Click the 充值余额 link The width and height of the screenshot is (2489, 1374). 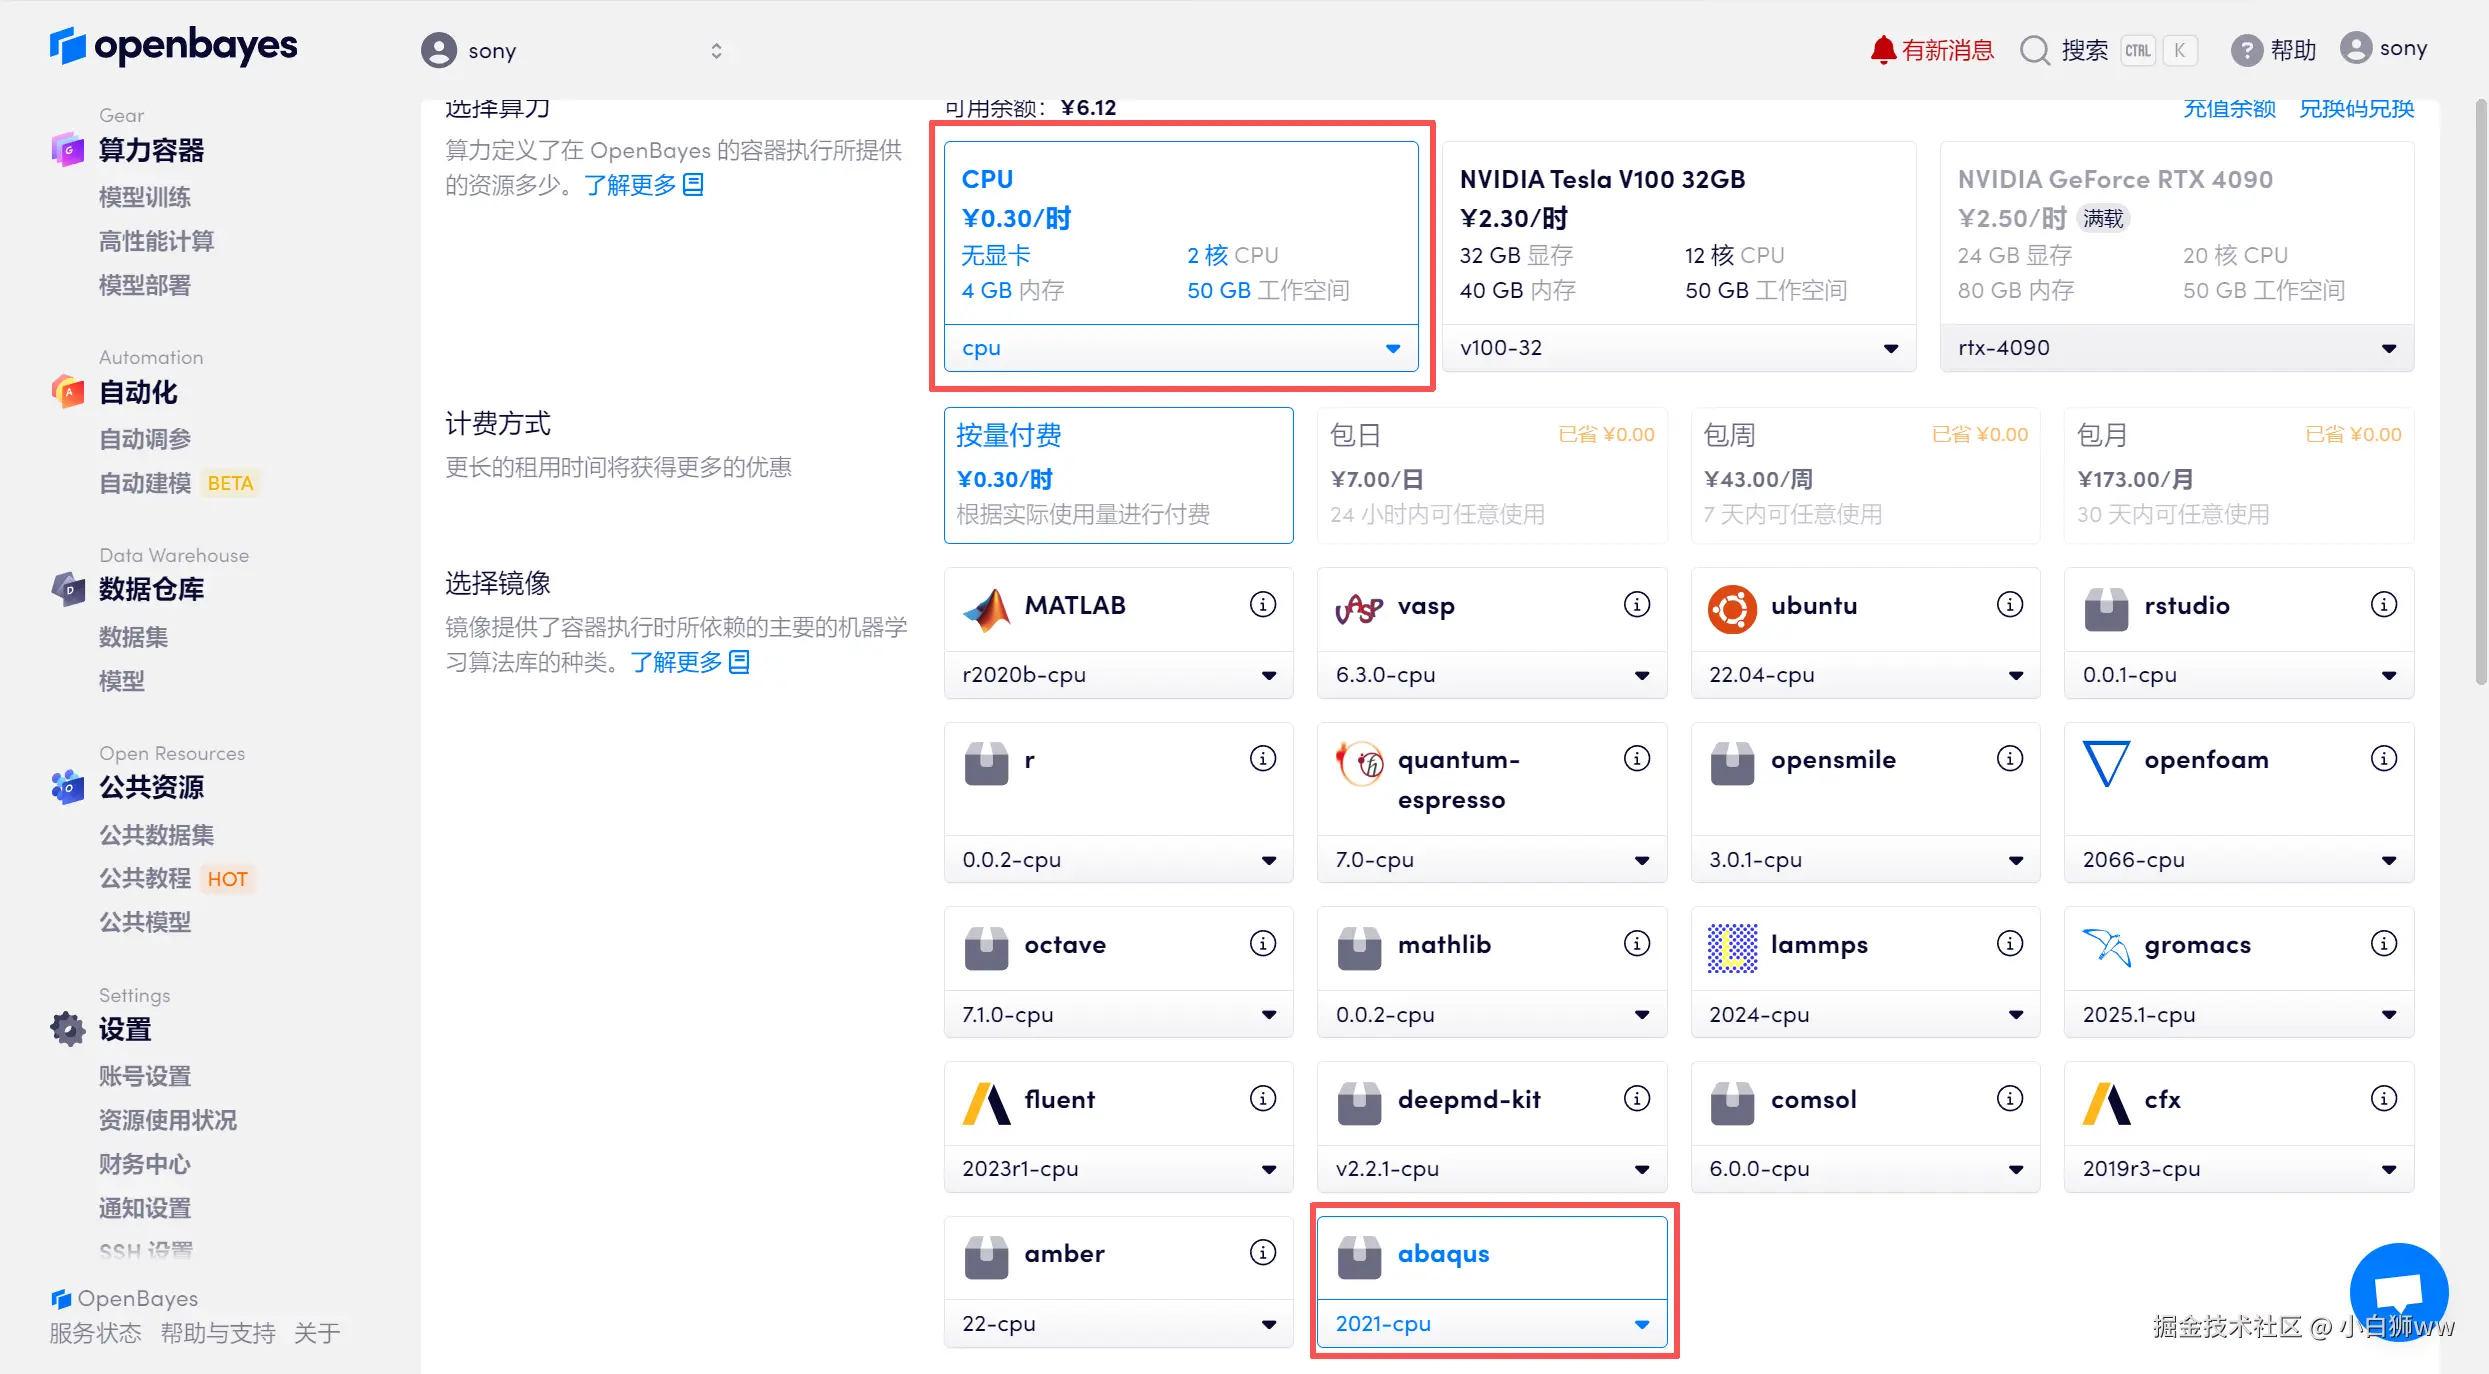coord(2229,108)
